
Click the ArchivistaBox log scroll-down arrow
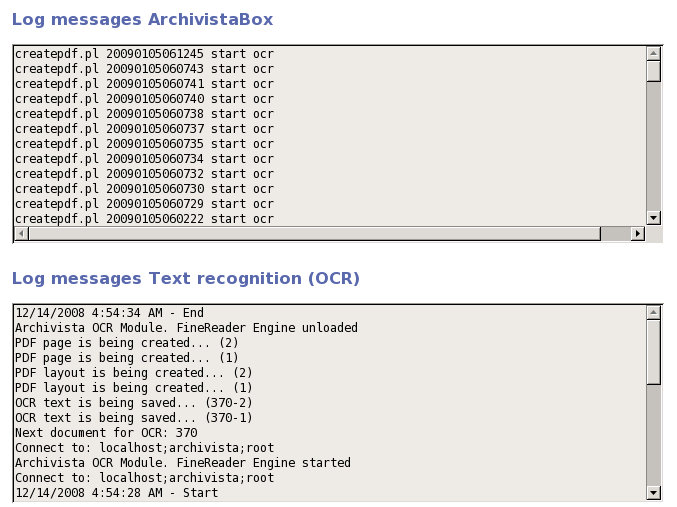[653, 218]
